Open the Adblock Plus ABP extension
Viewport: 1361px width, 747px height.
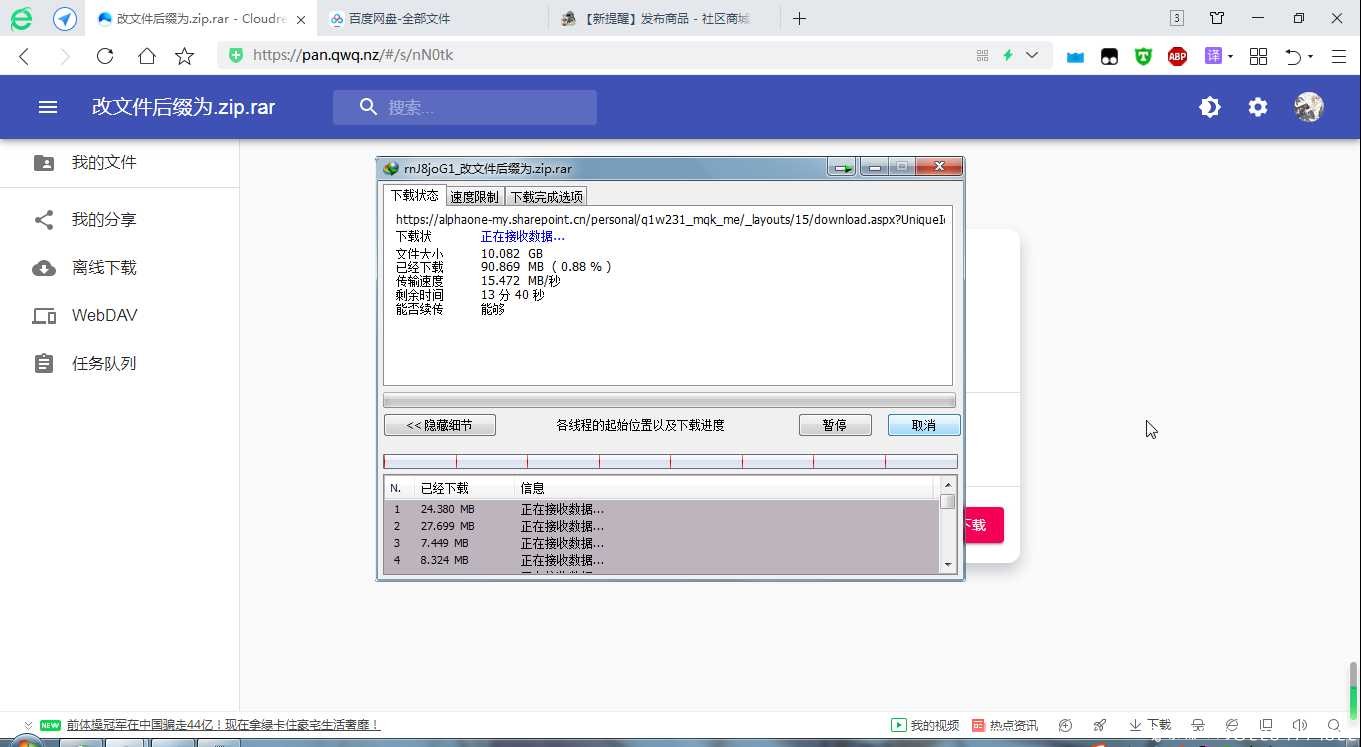1177,57
